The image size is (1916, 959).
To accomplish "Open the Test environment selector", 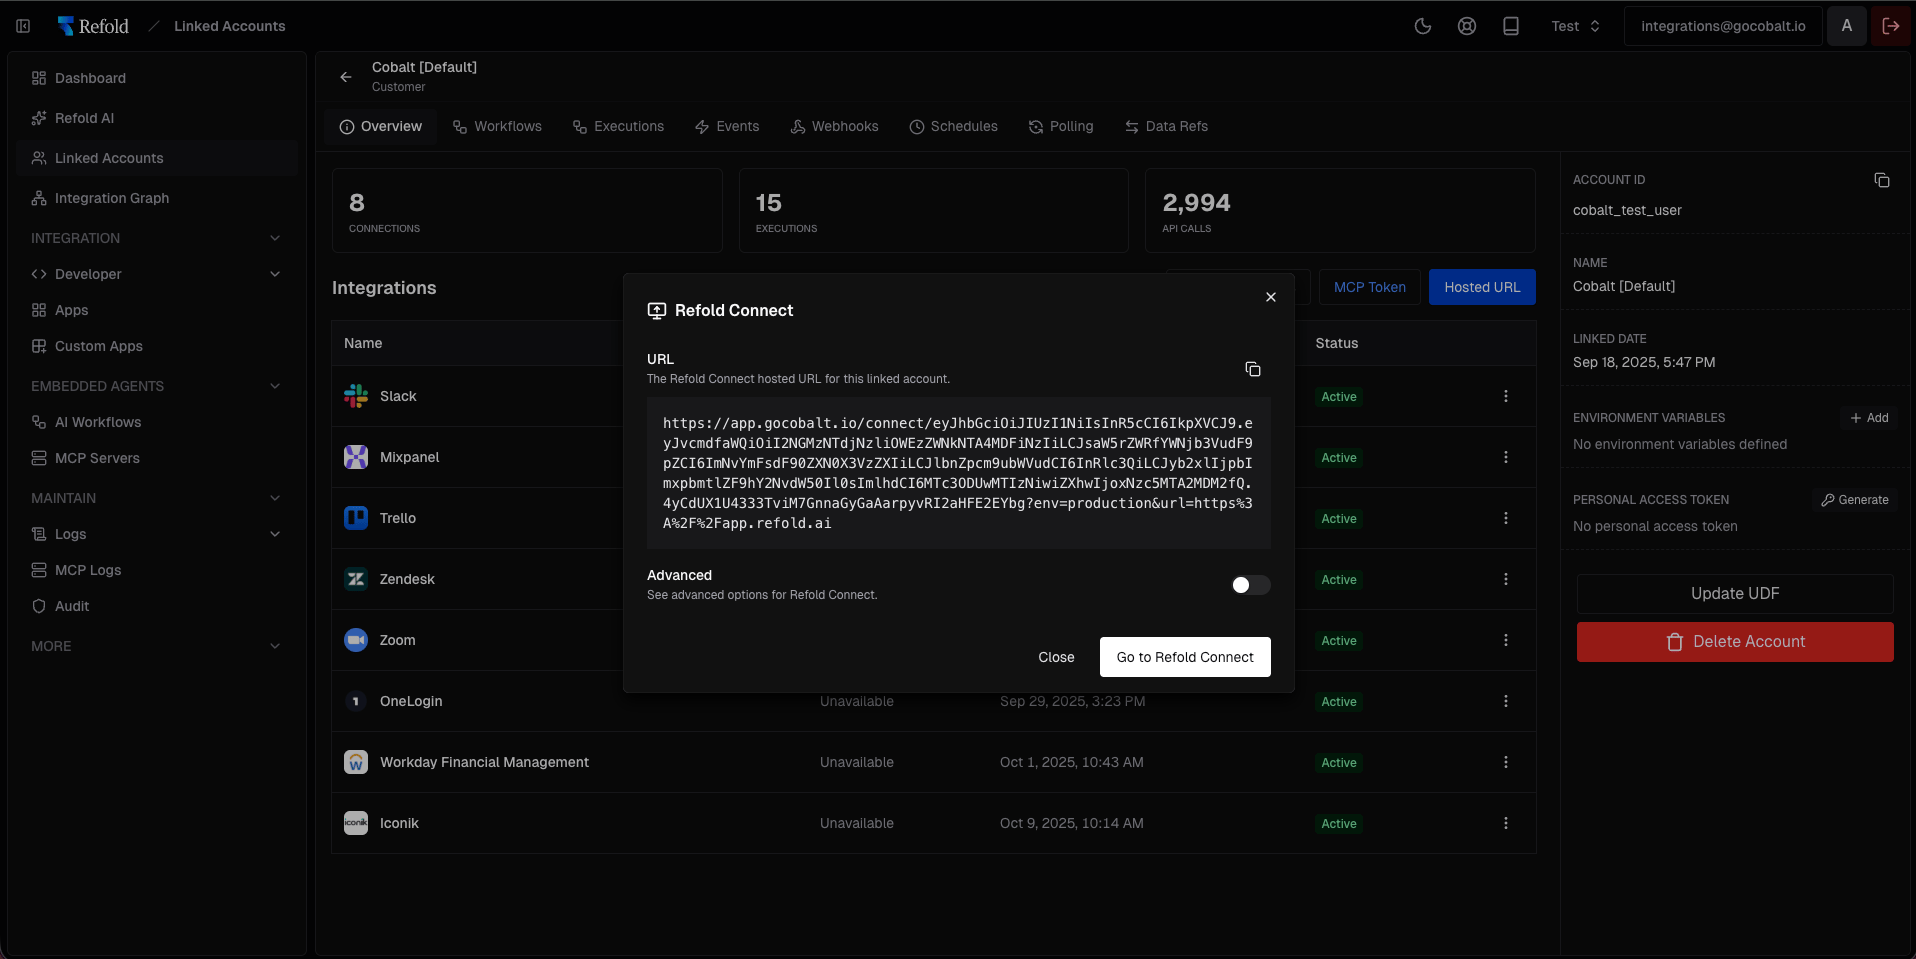I will 1576,26.
